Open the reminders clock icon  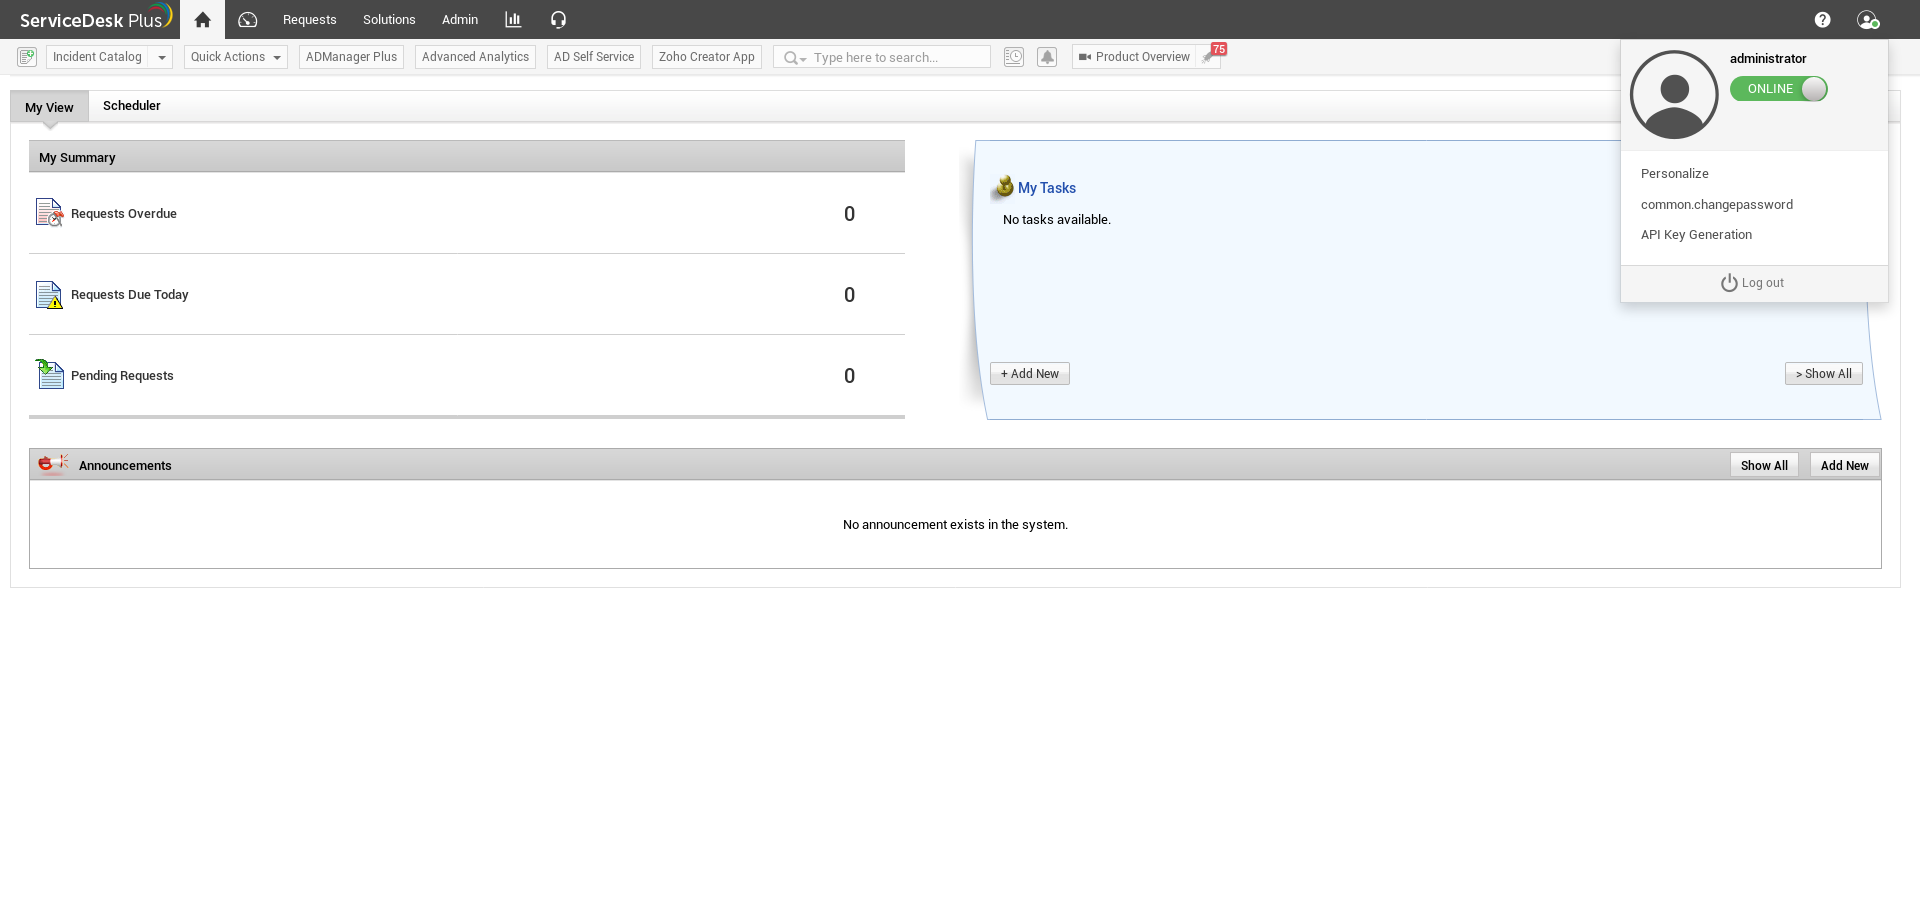(x=1013, y=57)
